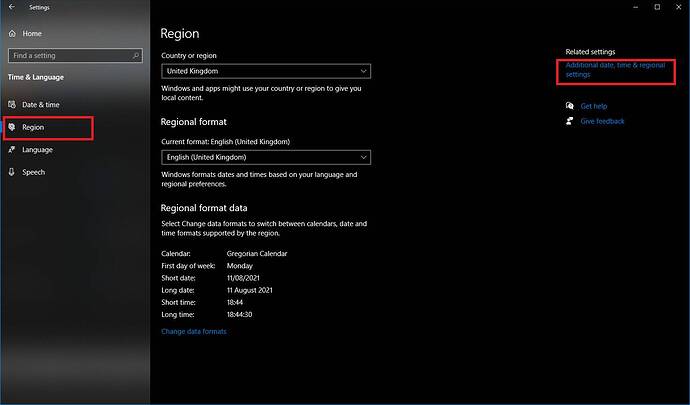Click the Give feedback person icon
690x405 pixels.
click(x=569, y=121)
